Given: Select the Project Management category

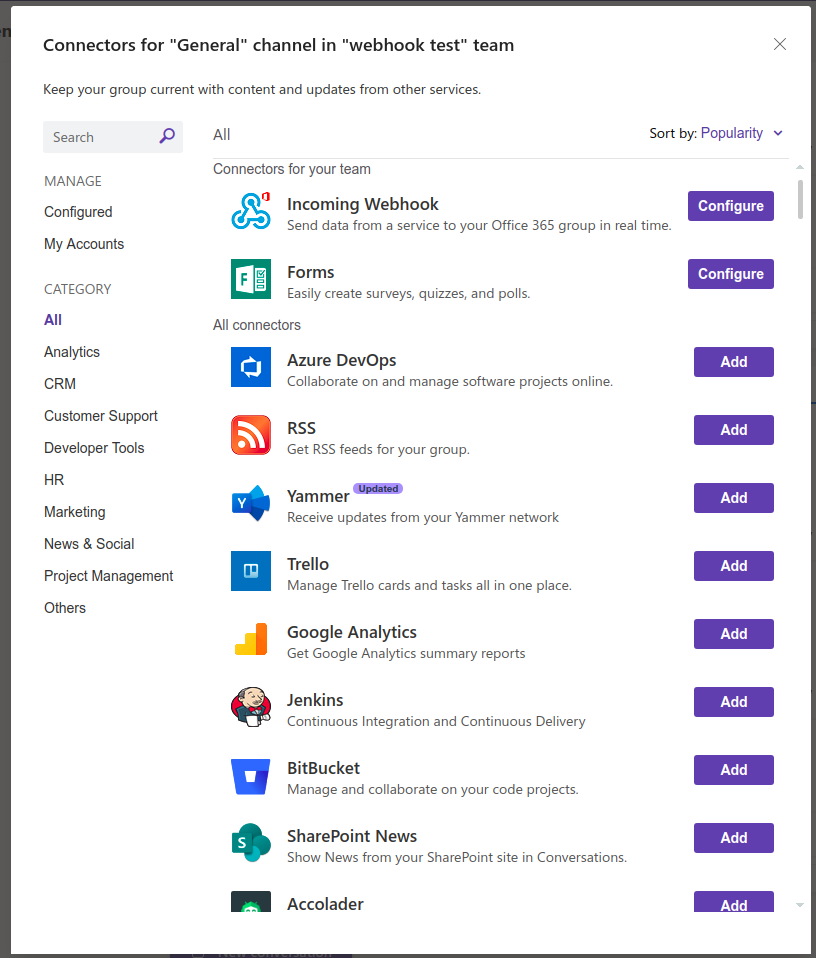Looking at the screenshot, I should coord(108,576).
